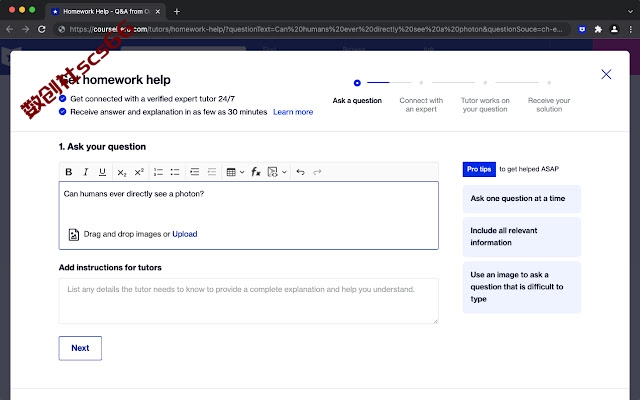
Task: Click the browser address bar URL
Action: point(316,29)
